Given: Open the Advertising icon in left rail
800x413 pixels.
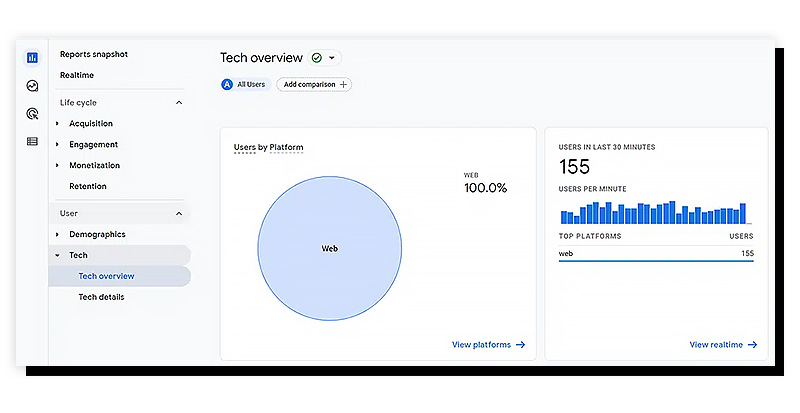Looking at the screenshot, I should 32,113.
